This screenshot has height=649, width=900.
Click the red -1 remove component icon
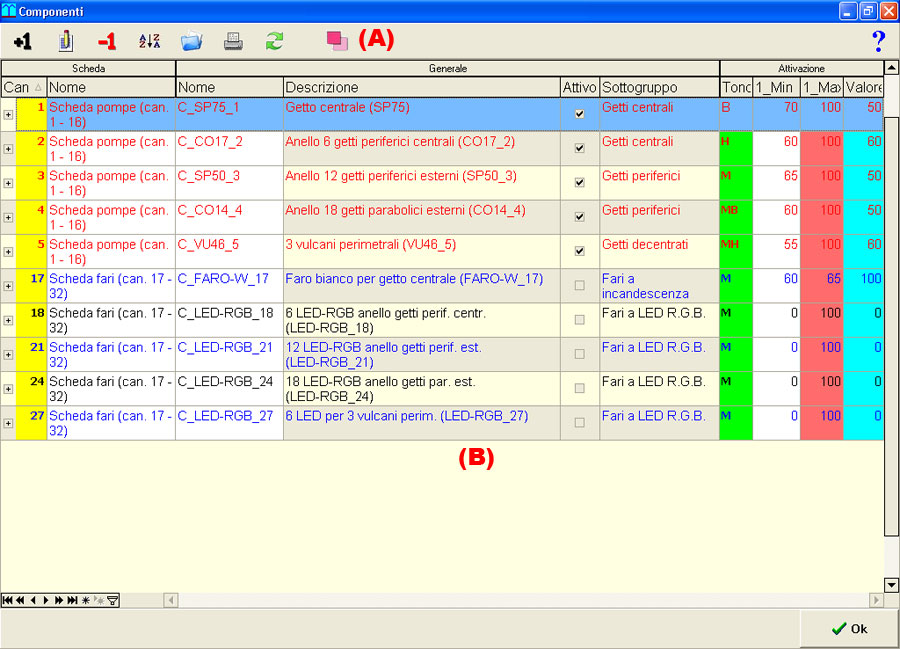click(x=107, y=41)
